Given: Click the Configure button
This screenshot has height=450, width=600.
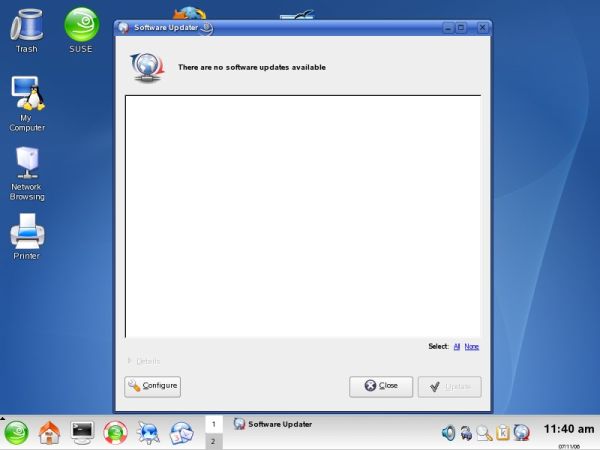Looking at the screenshot, I should point(152,386).
